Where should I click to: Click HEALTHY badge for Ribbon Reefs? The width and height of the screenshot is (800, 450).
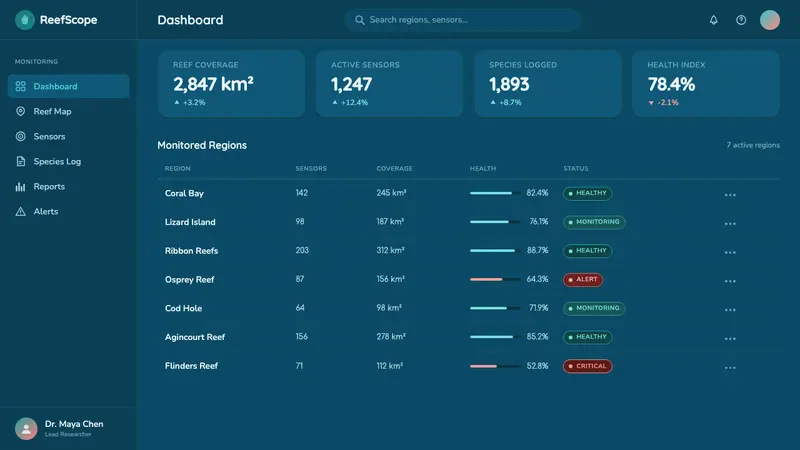point(587,251)
